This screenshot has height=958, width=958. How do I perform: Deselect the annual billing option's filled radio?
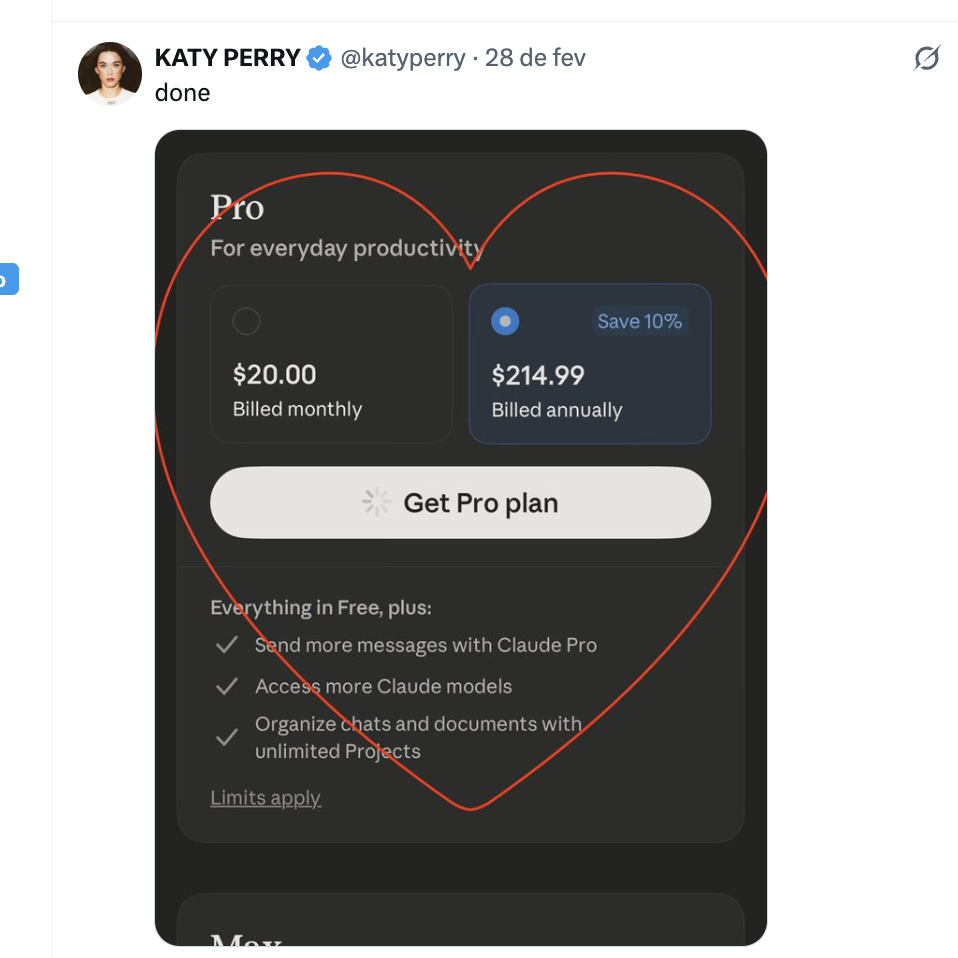click(x=505, y=321)
